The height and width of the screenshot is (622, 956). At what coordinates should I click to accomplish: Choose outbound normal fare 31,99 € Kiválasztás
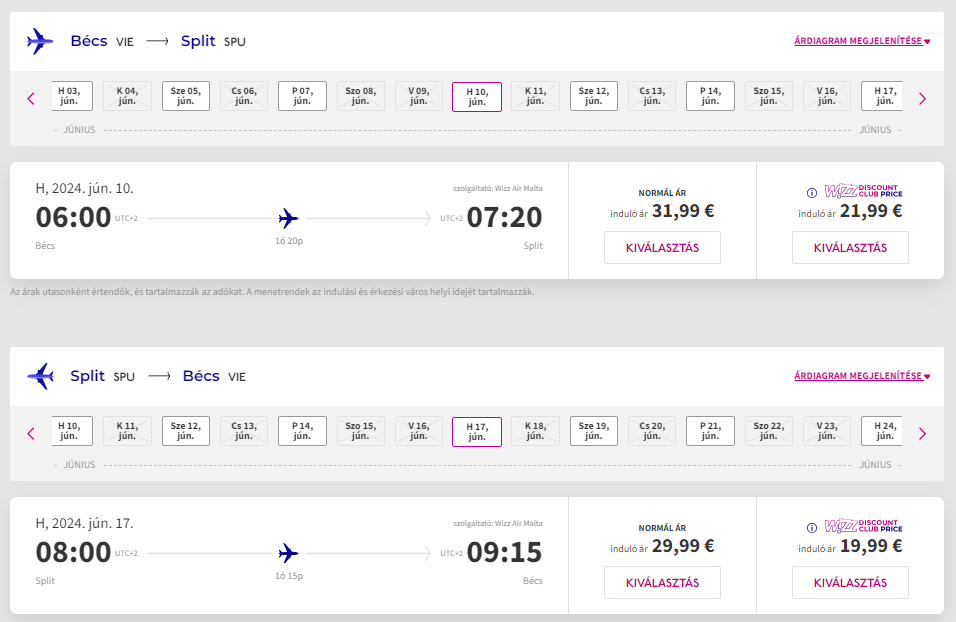click(x=662, y=248)
